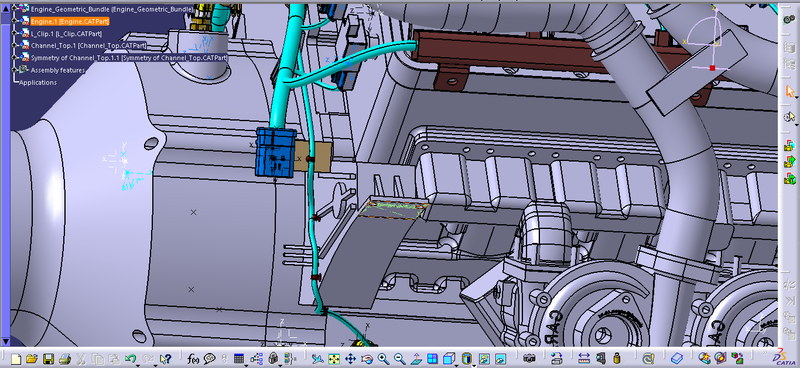
Task: Select L_Clip.1 in the specification tree
Action: pyautogui.click(x=66, y=34)
